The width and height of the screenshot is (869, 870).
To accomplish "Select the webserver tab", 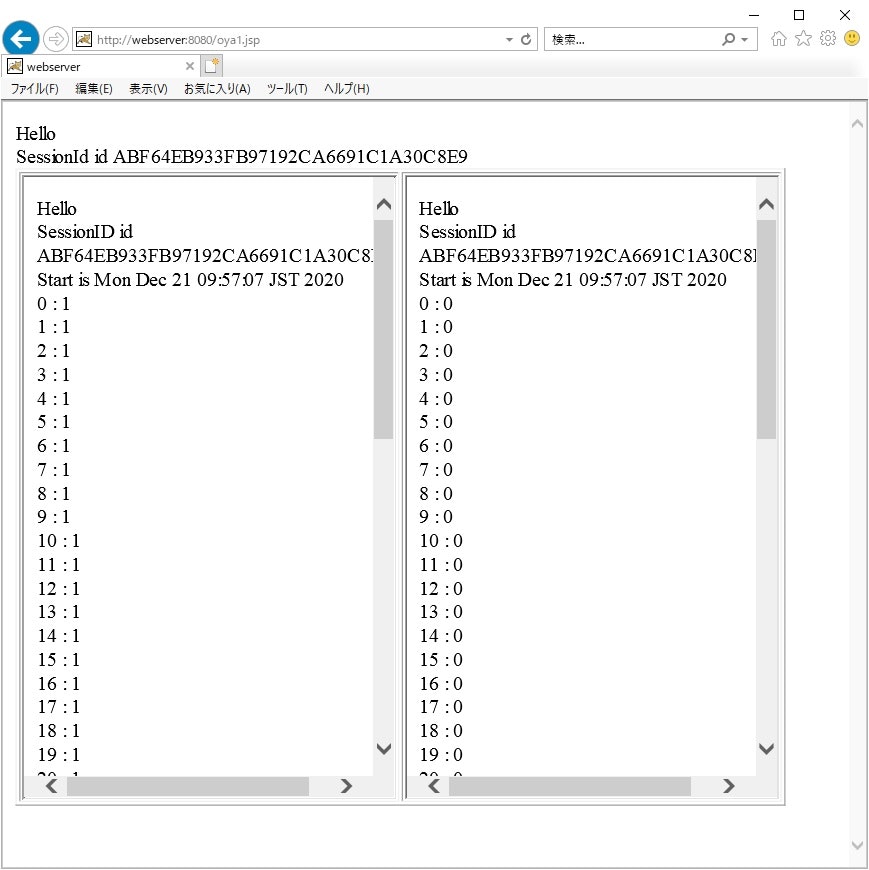I will pos(100,66).
